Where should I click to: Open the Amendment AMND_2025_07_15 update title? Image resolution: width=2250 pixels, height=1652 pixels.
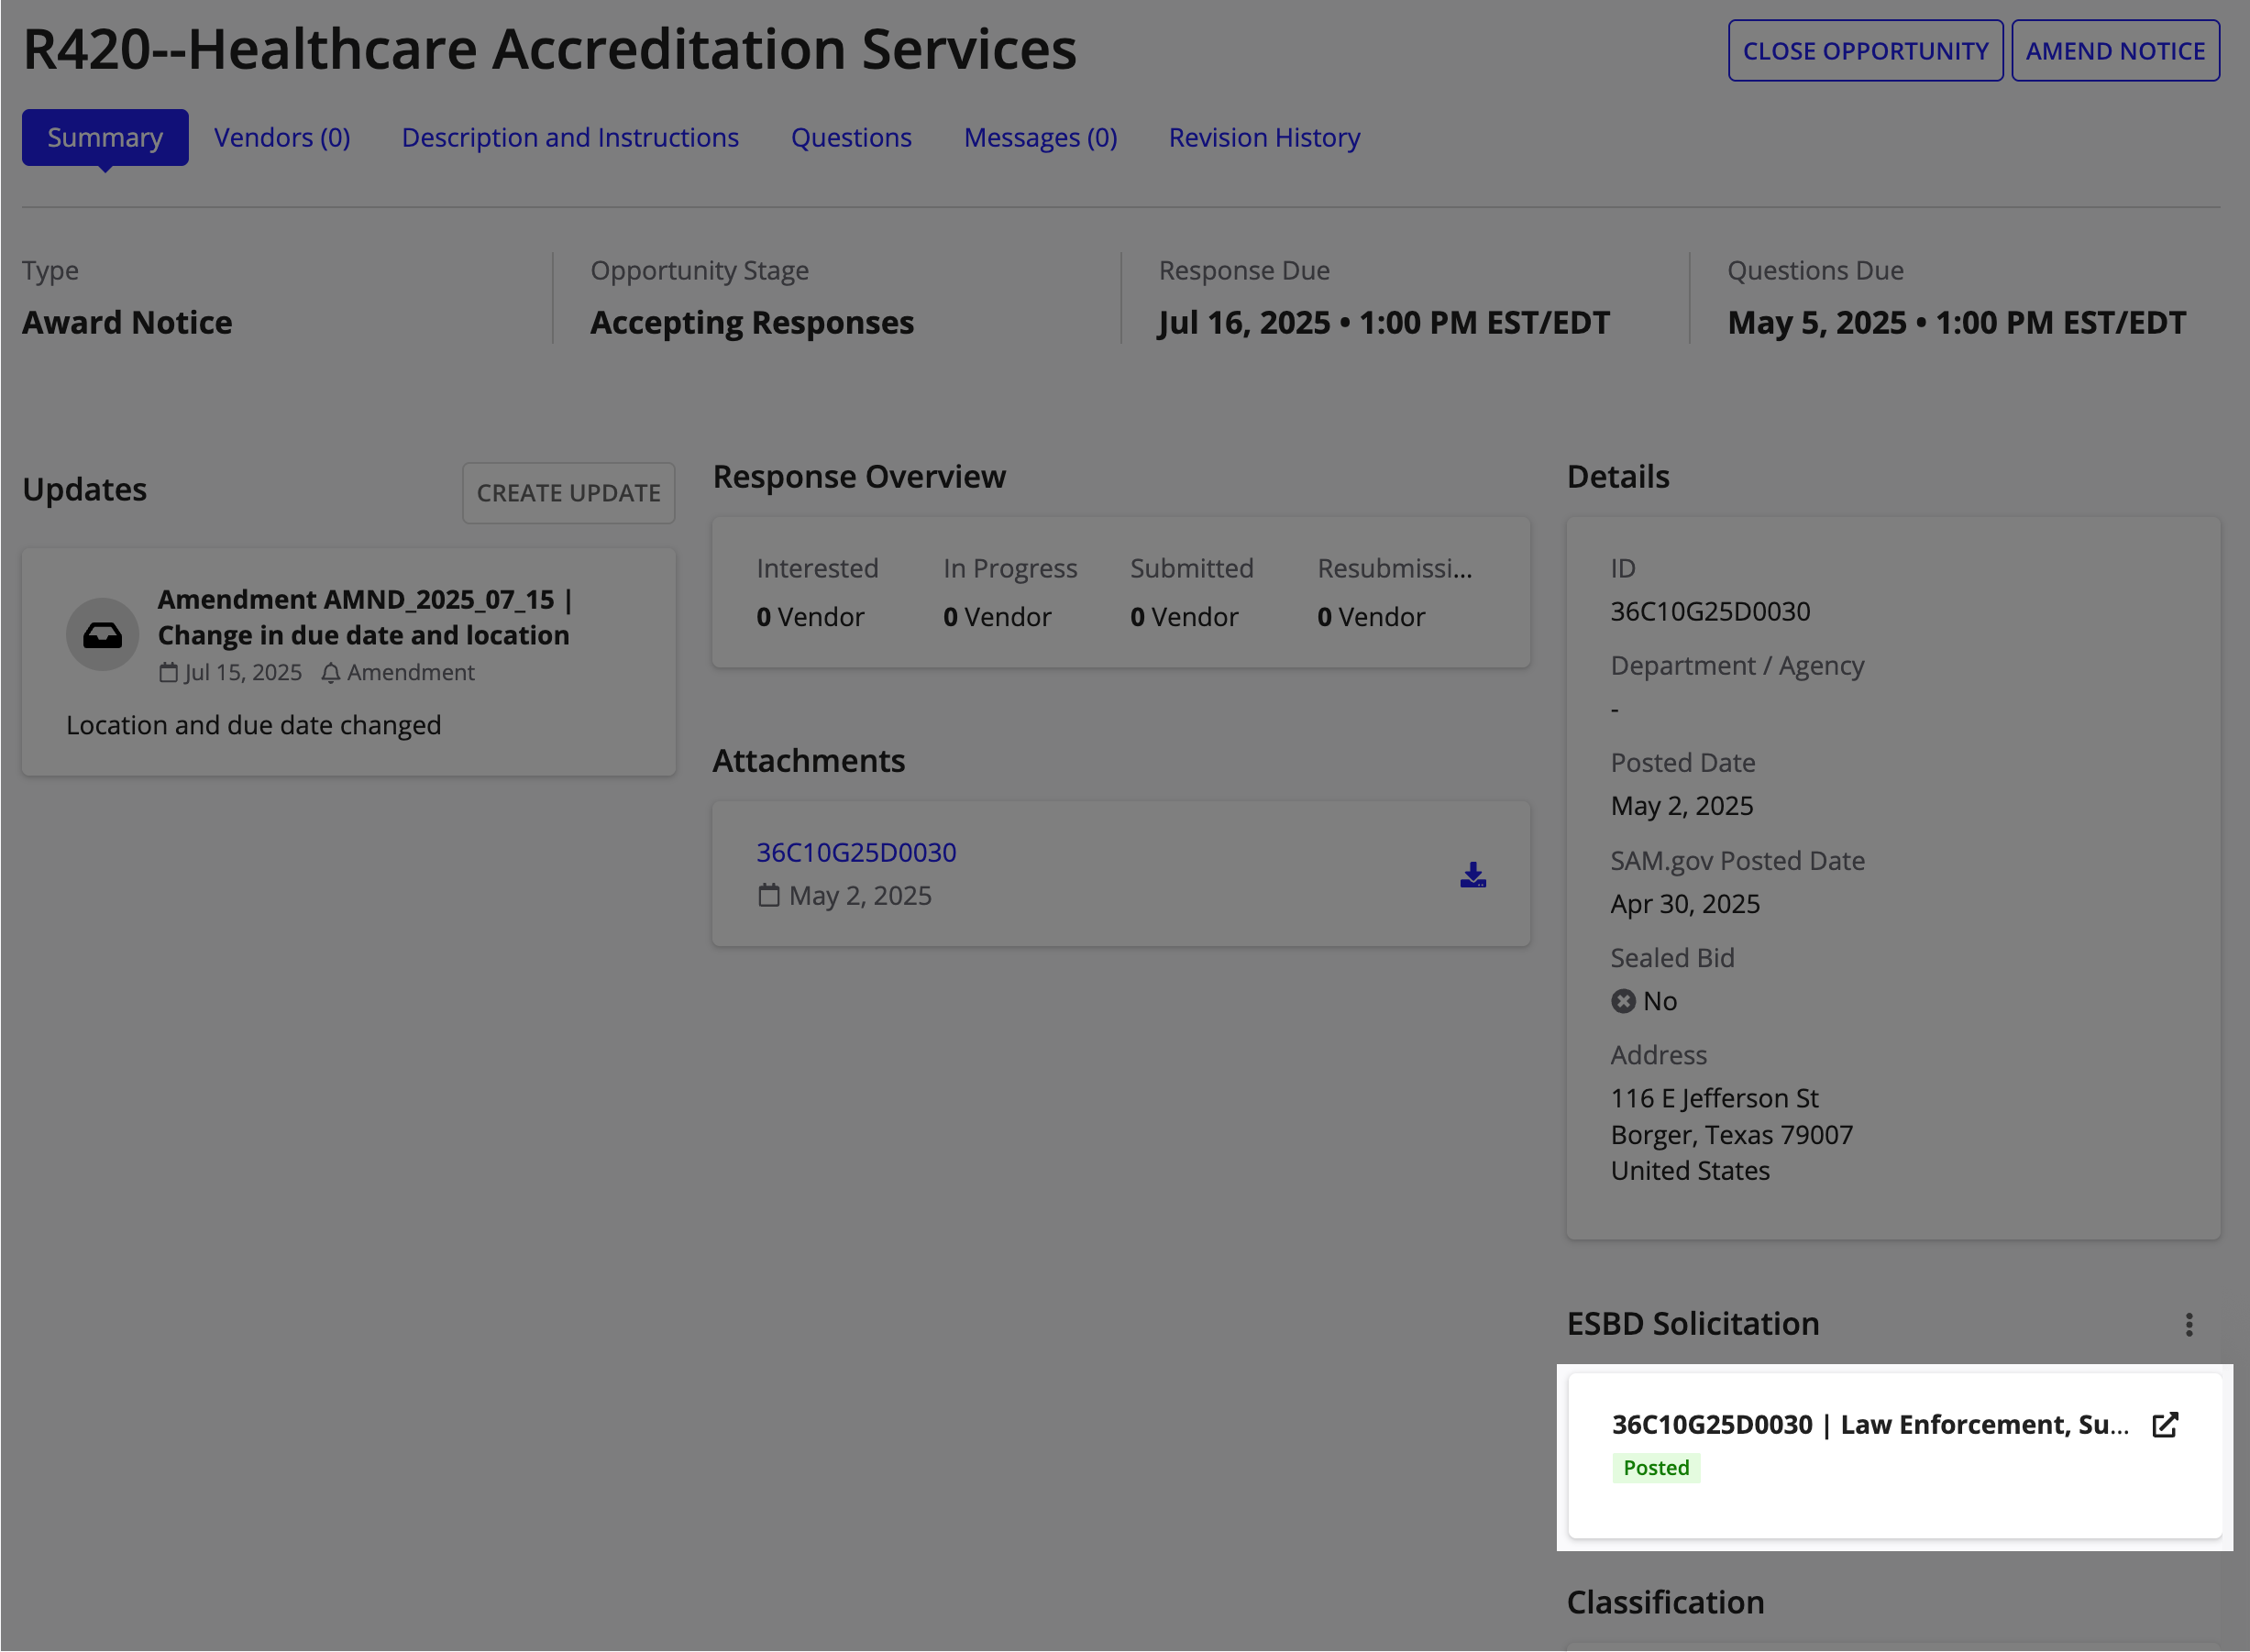coord(365,617)
